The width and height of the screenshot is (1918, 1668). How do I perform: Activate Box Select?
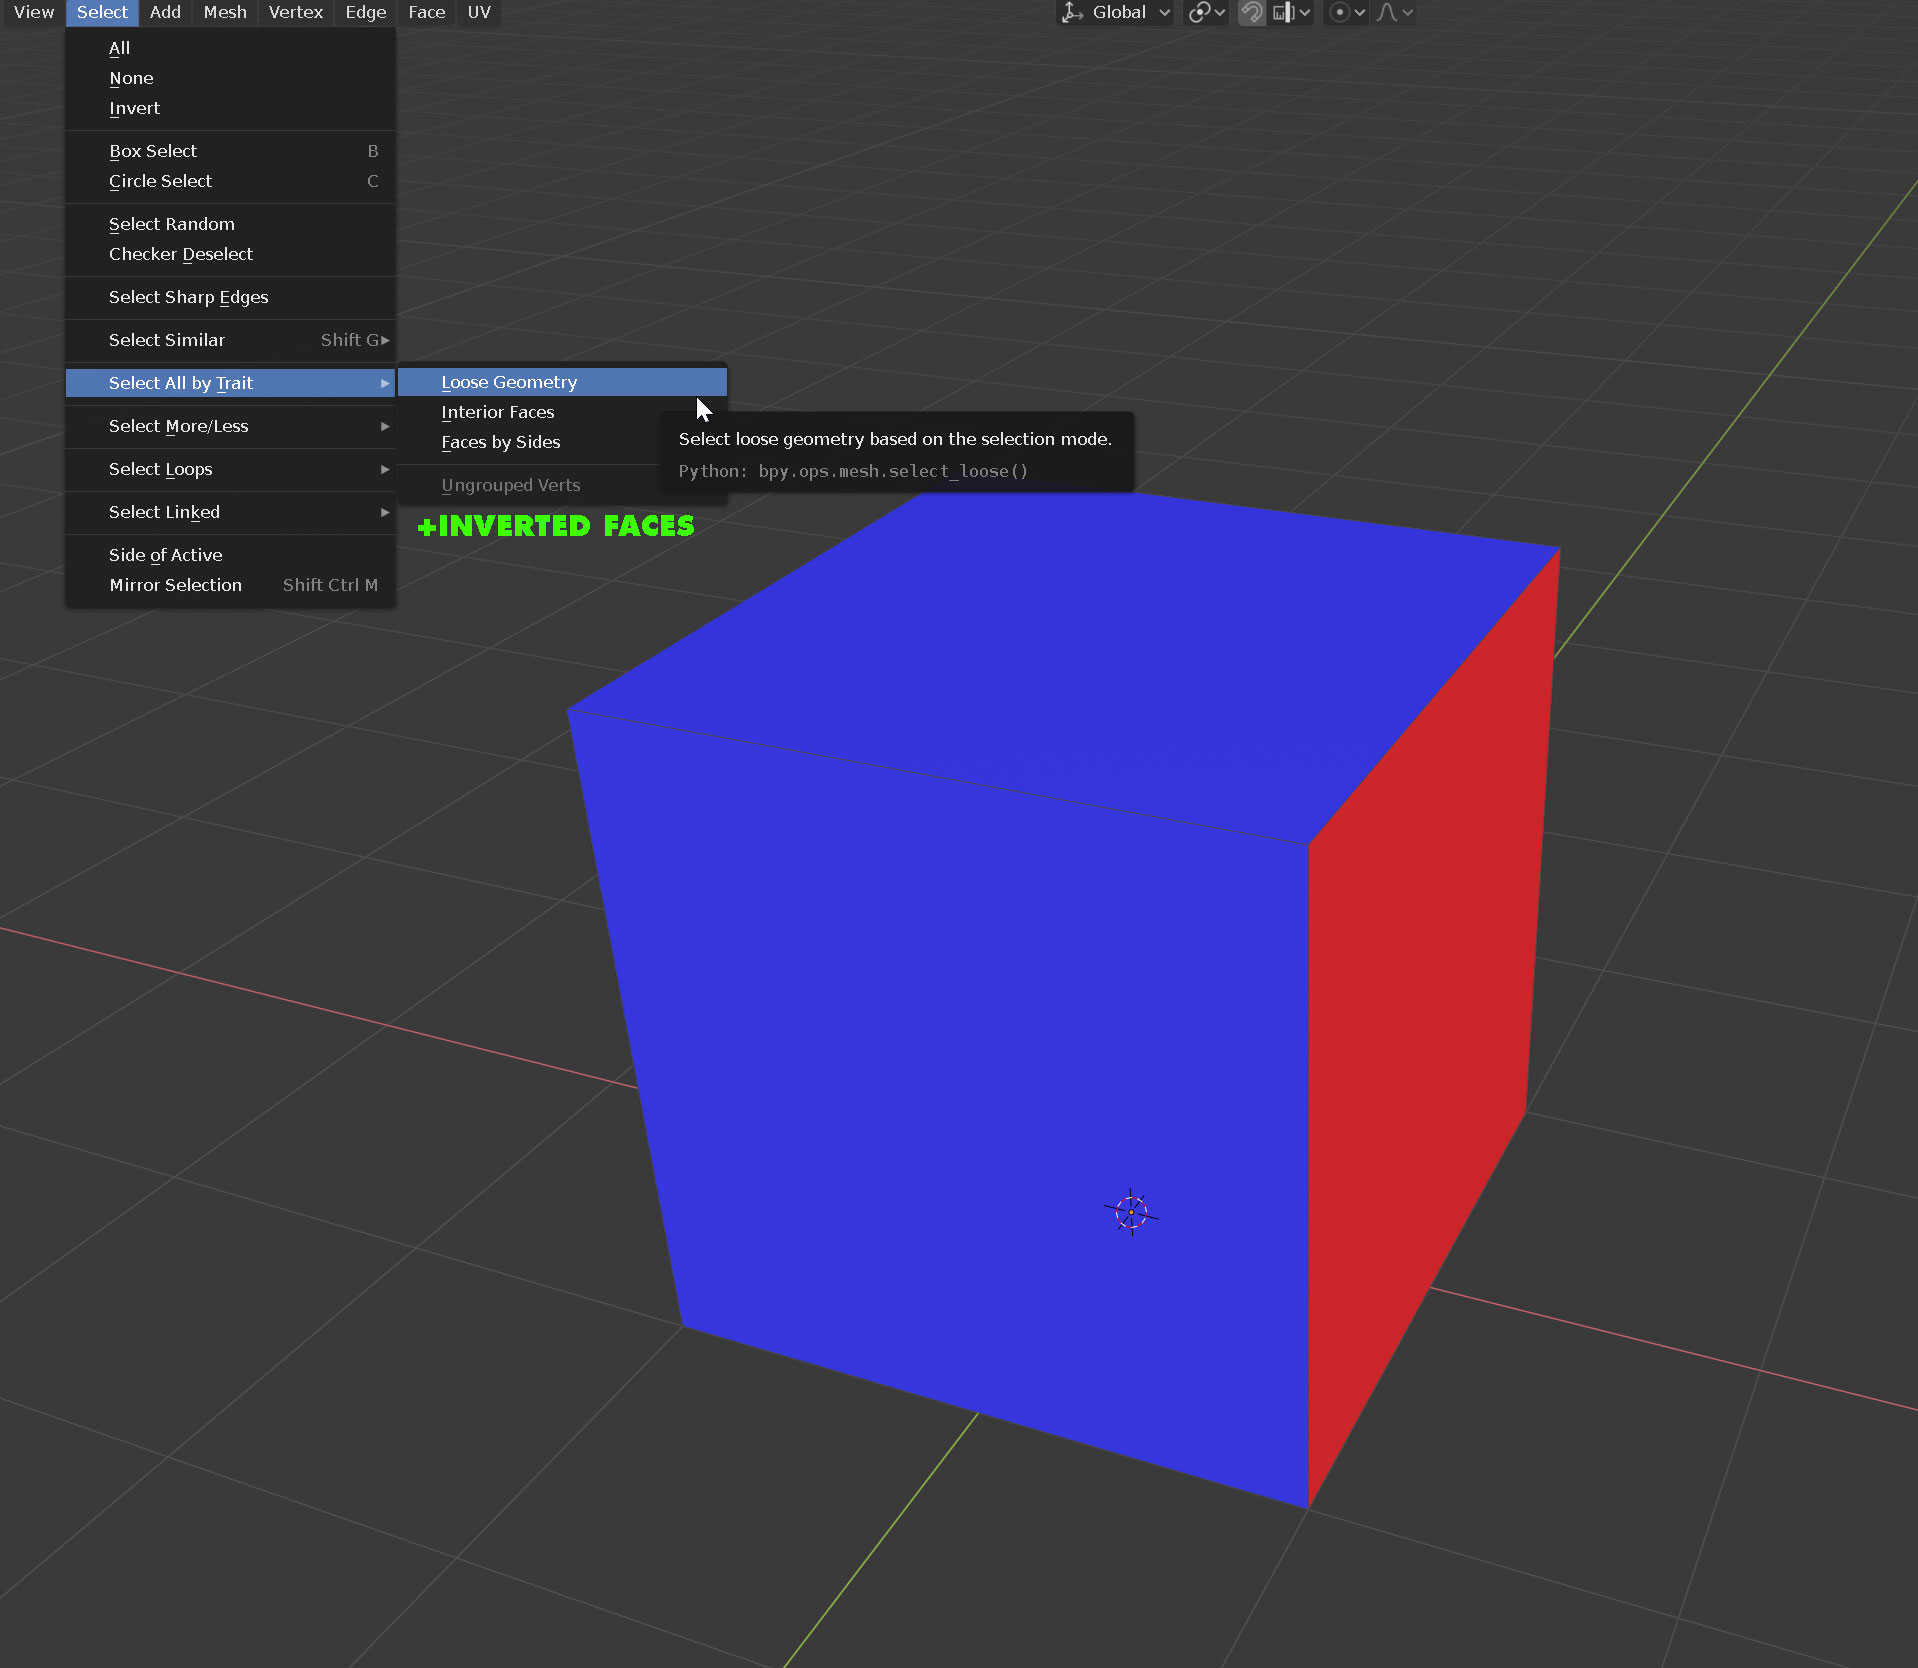click(x=230, y=151)
